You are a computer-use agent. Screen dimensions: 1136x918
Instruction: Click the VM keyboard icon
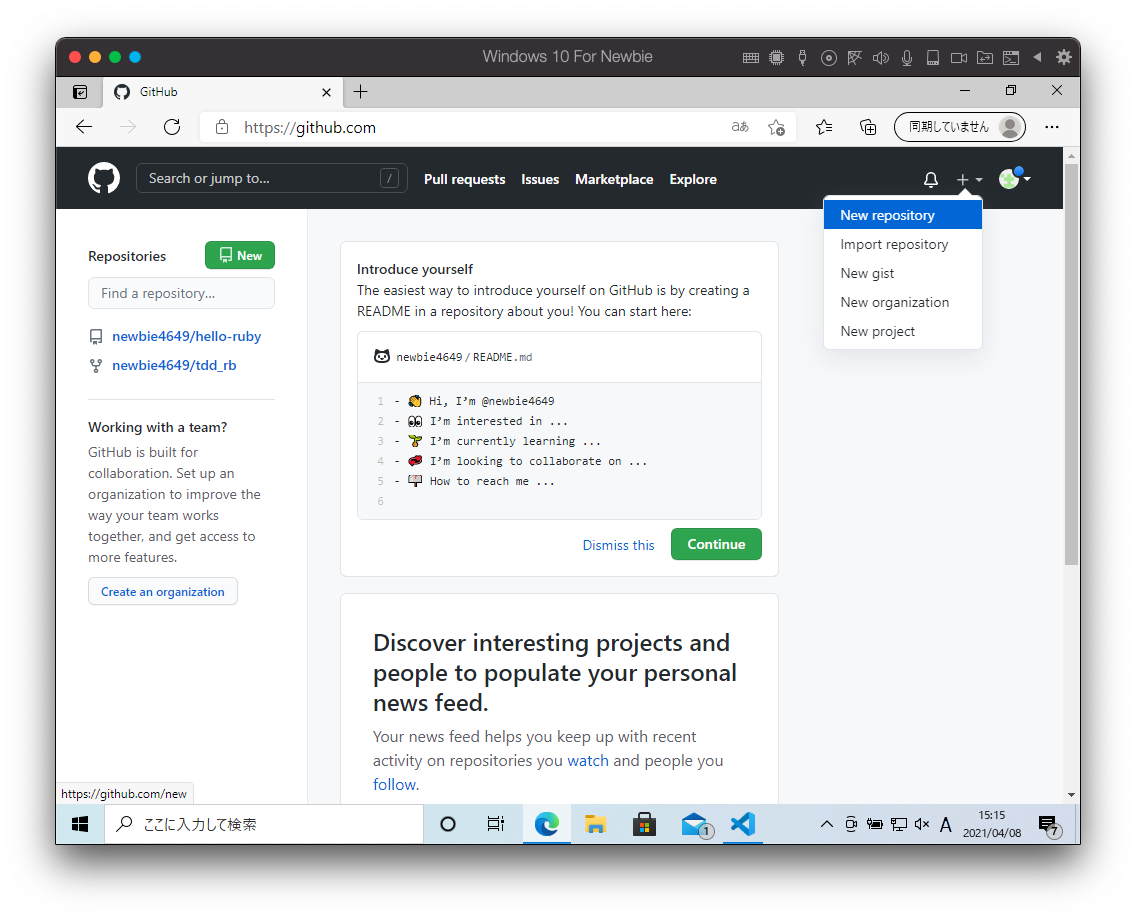click(x=751, y=58)
